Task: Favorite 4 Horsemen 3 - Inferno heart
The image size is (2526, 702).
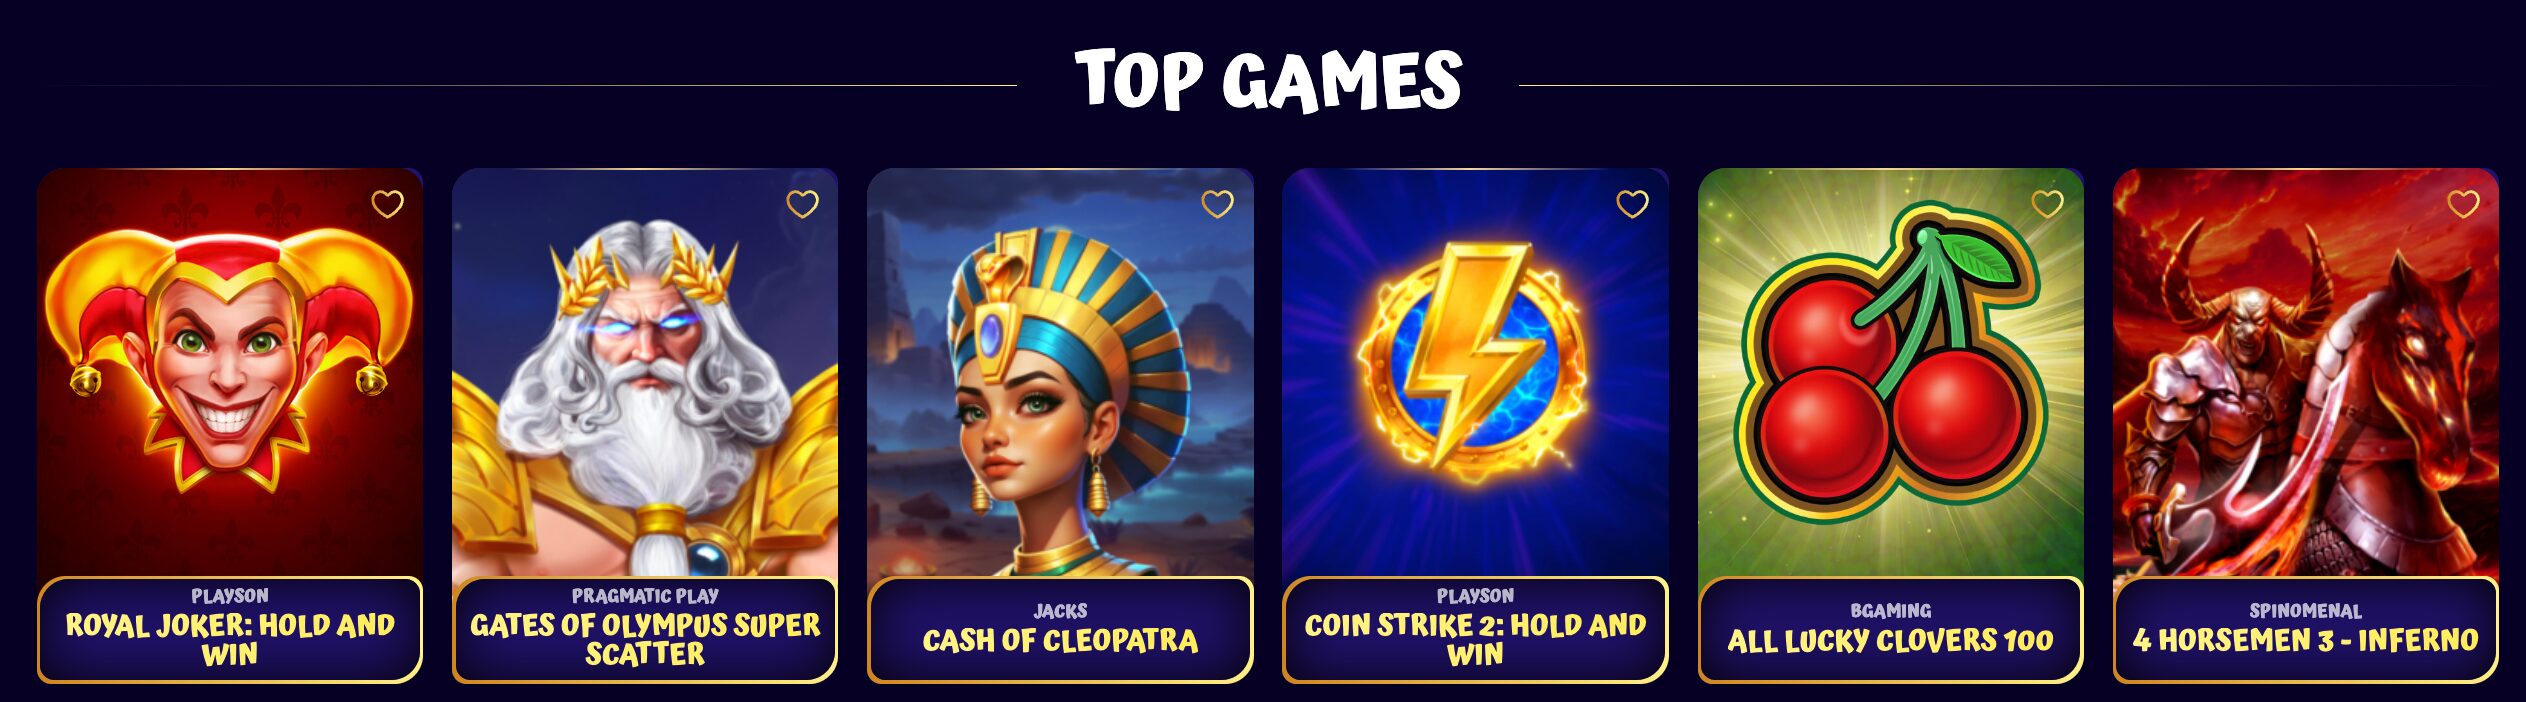Action: pyautogui.click(x=2462, y=204)
